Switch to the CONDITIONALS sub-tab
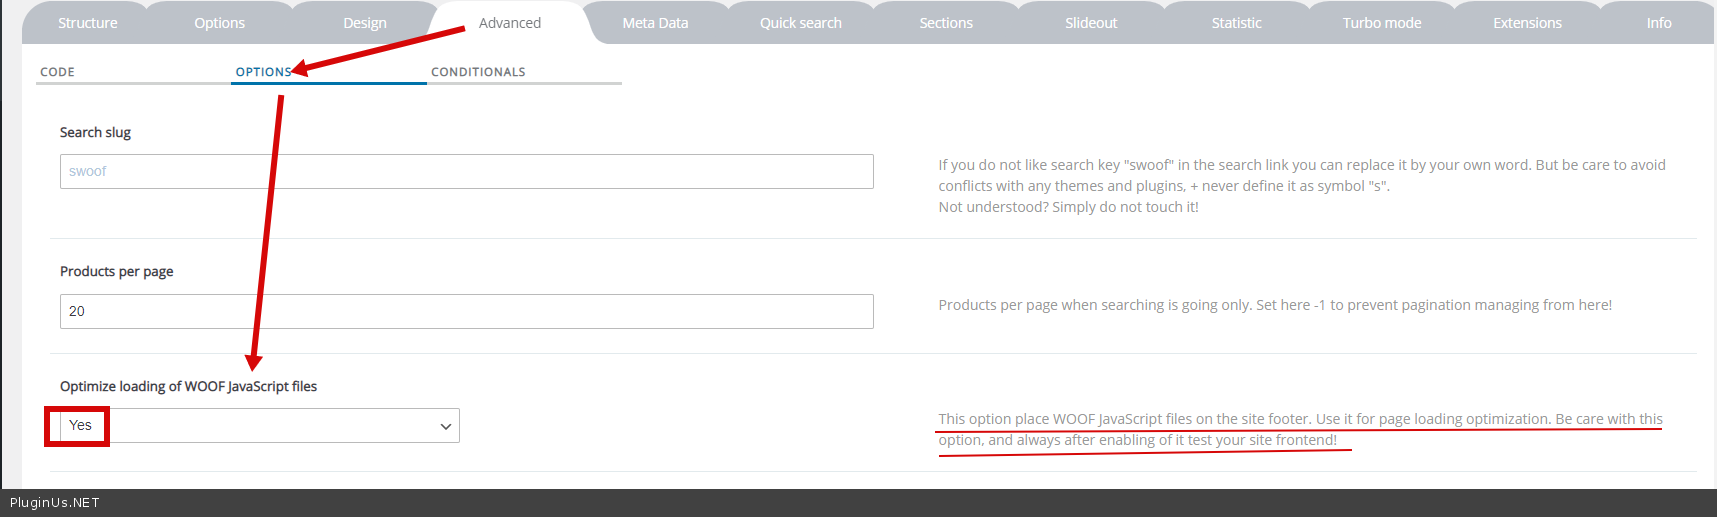Screen dimensions: 1717x517 478,72
